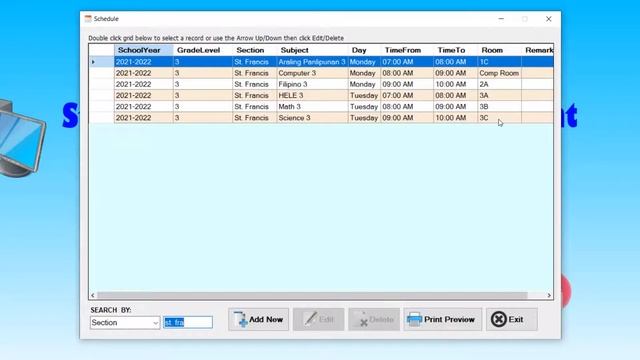Select the Science 3 subject cell
640x360 pixels.
312,118
